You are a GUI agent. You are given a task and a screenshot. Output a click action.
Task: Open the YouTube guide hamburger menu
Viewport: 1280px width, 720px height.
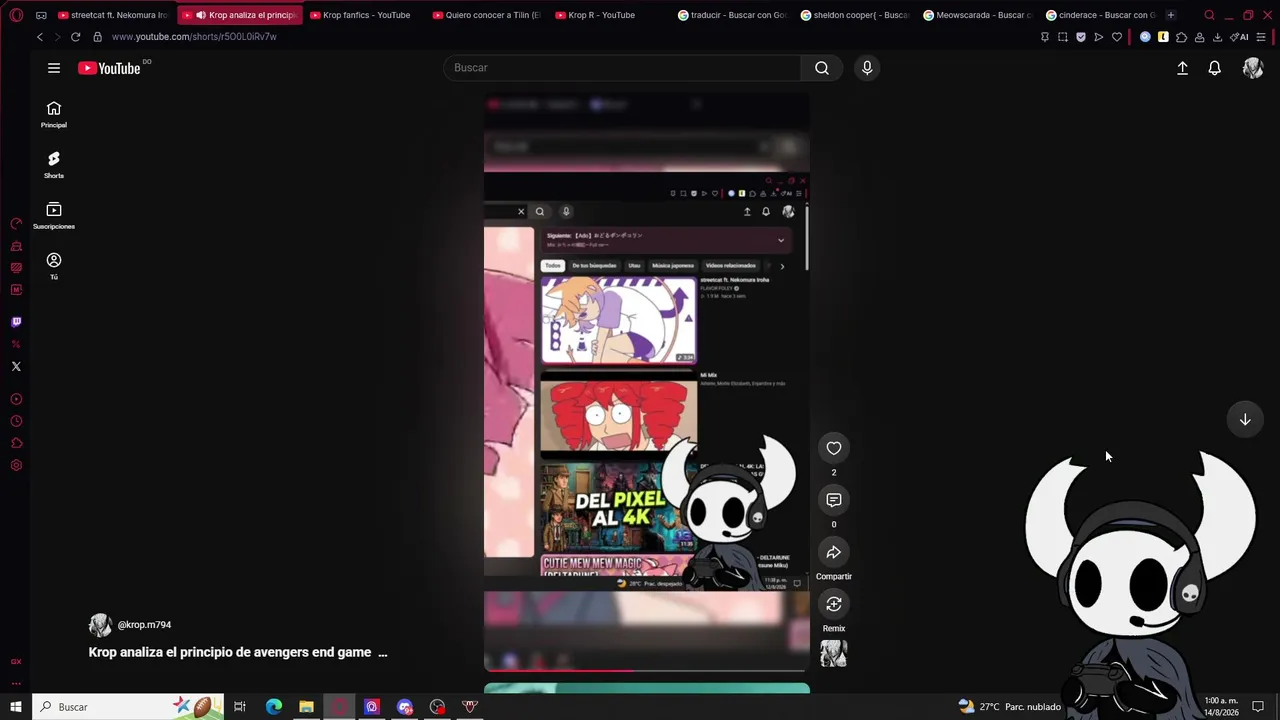54,68
